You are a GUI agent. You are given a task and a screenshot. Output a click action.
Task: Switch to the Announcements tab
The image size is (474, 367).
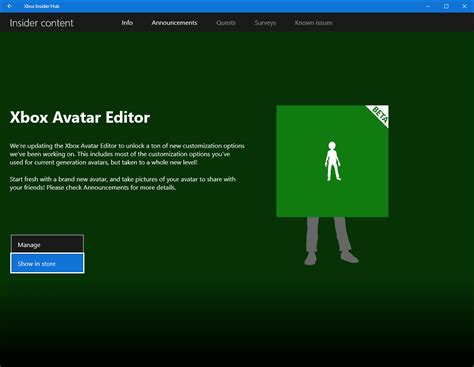[x=174, y=23]
